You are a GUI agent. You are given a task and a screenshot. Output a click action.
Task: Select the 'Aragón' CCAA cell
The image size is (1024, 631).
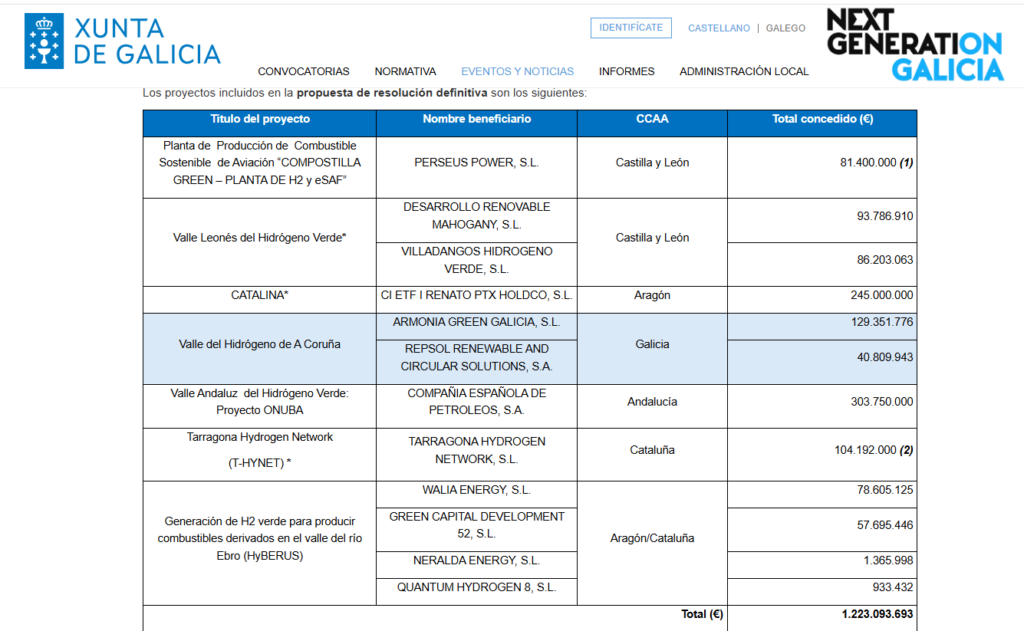click(x=652, y=300)
